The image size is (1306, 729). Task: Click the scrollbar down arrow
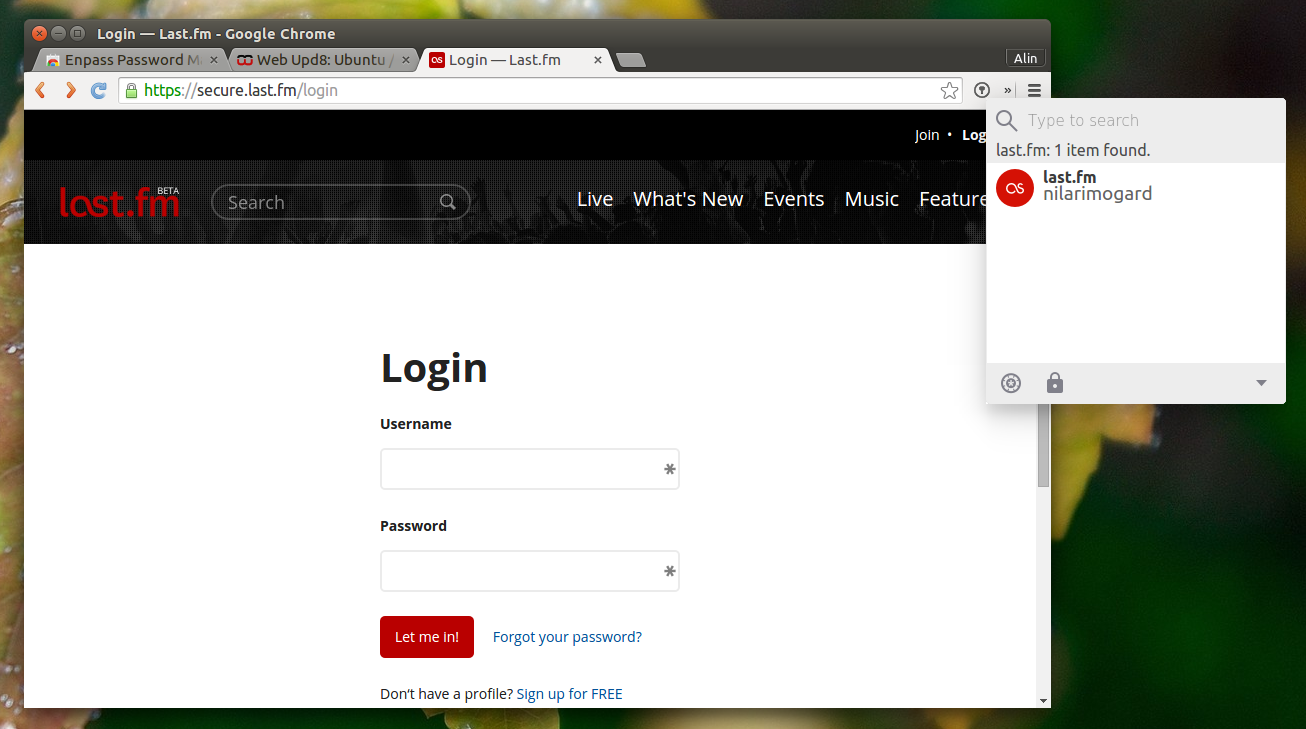[1043, 701]
